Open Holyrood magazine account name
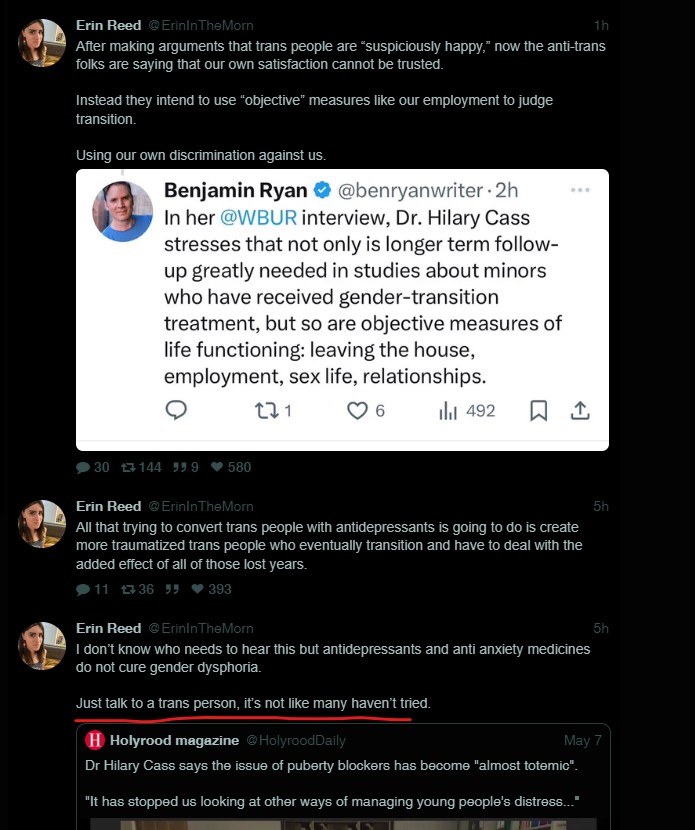 pos(174,740)
